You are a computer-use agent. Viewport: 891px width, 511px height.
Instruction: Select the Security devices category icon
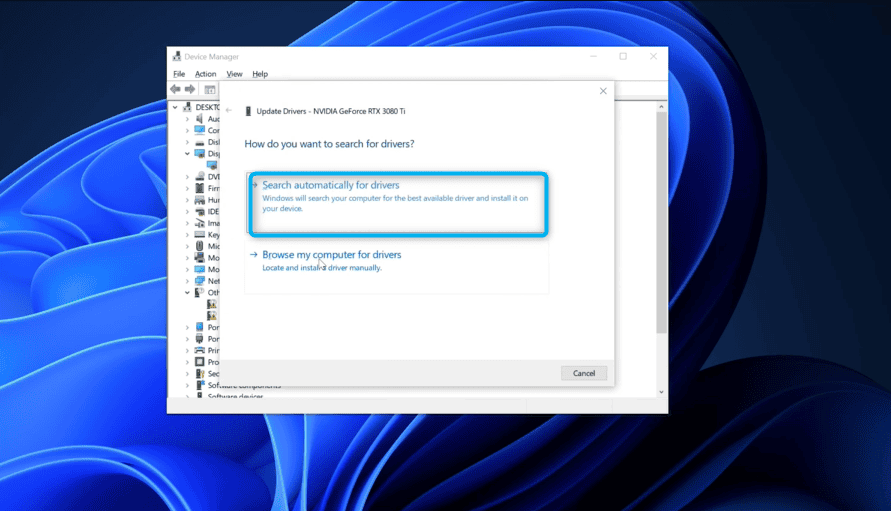tap(199, 373)
